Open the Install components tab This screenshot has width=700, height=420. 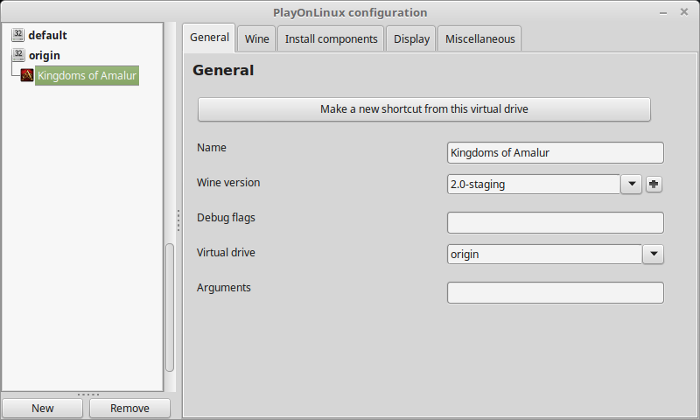[x=331, y=39]
